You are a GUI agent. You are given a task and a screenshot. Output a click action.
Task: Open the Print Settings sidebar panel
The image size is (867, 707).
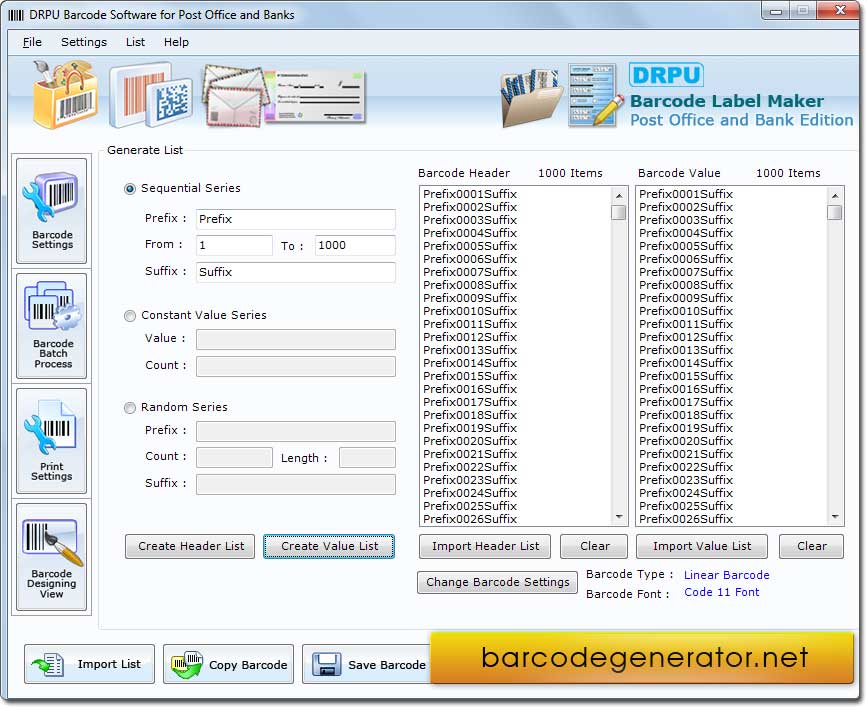click(51, 441)
